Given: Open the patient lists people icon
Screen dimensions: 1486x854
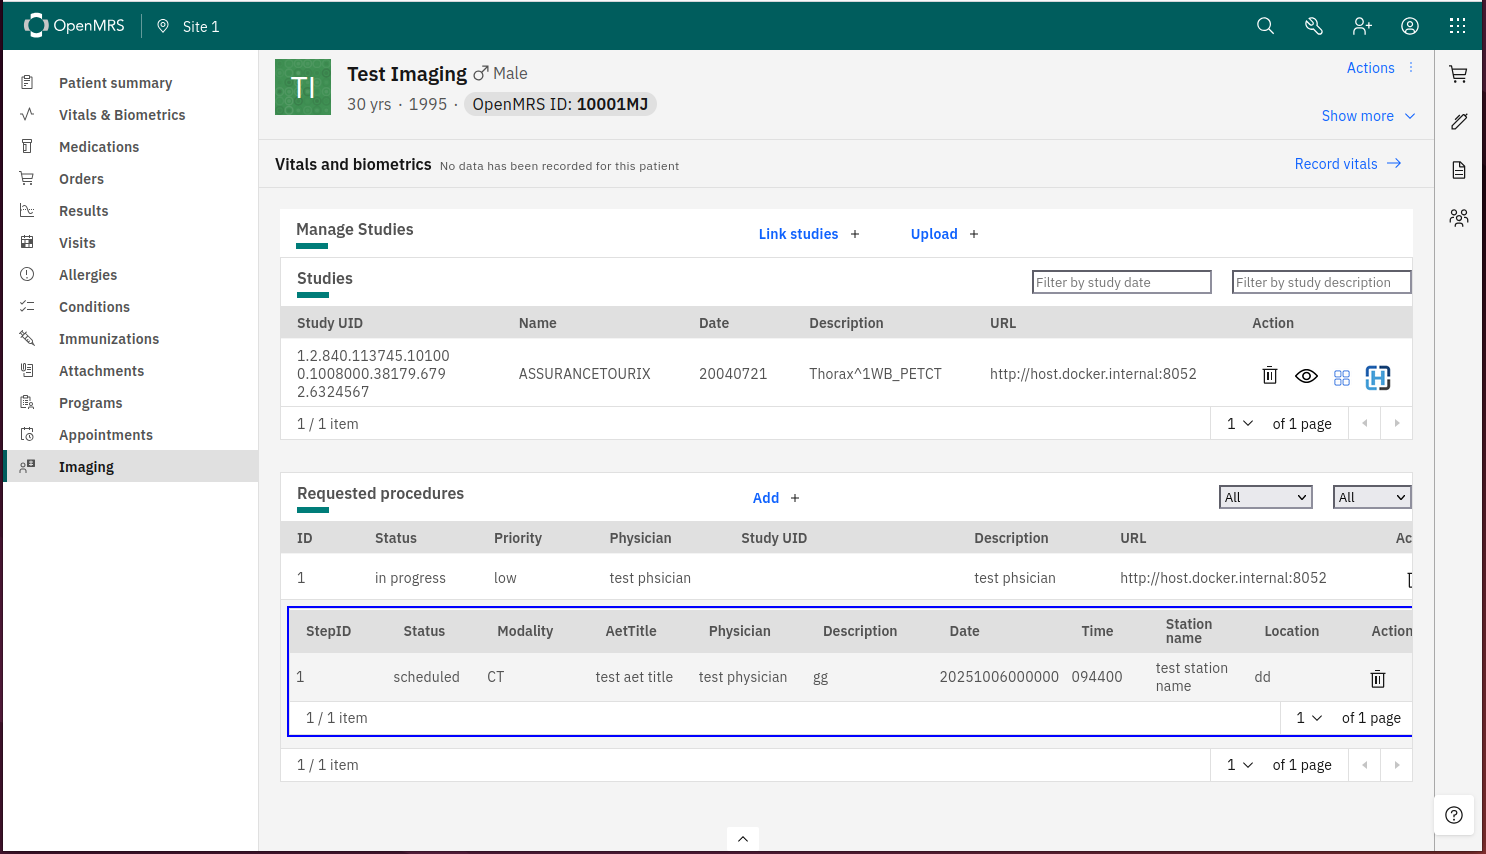Looking at the screenshot, I should pos(1459,217).
